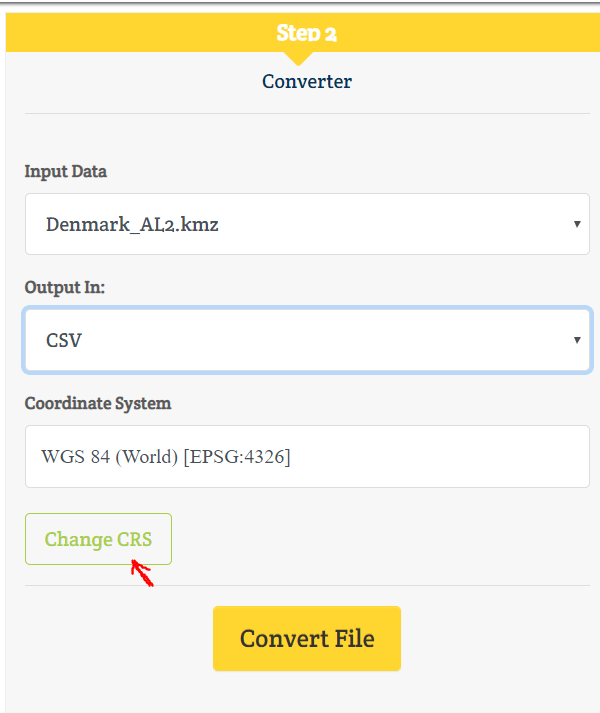Click the divider line above Convert File
Image resolution: width=600 pixels, height=713 pixels.
[307, 586]
